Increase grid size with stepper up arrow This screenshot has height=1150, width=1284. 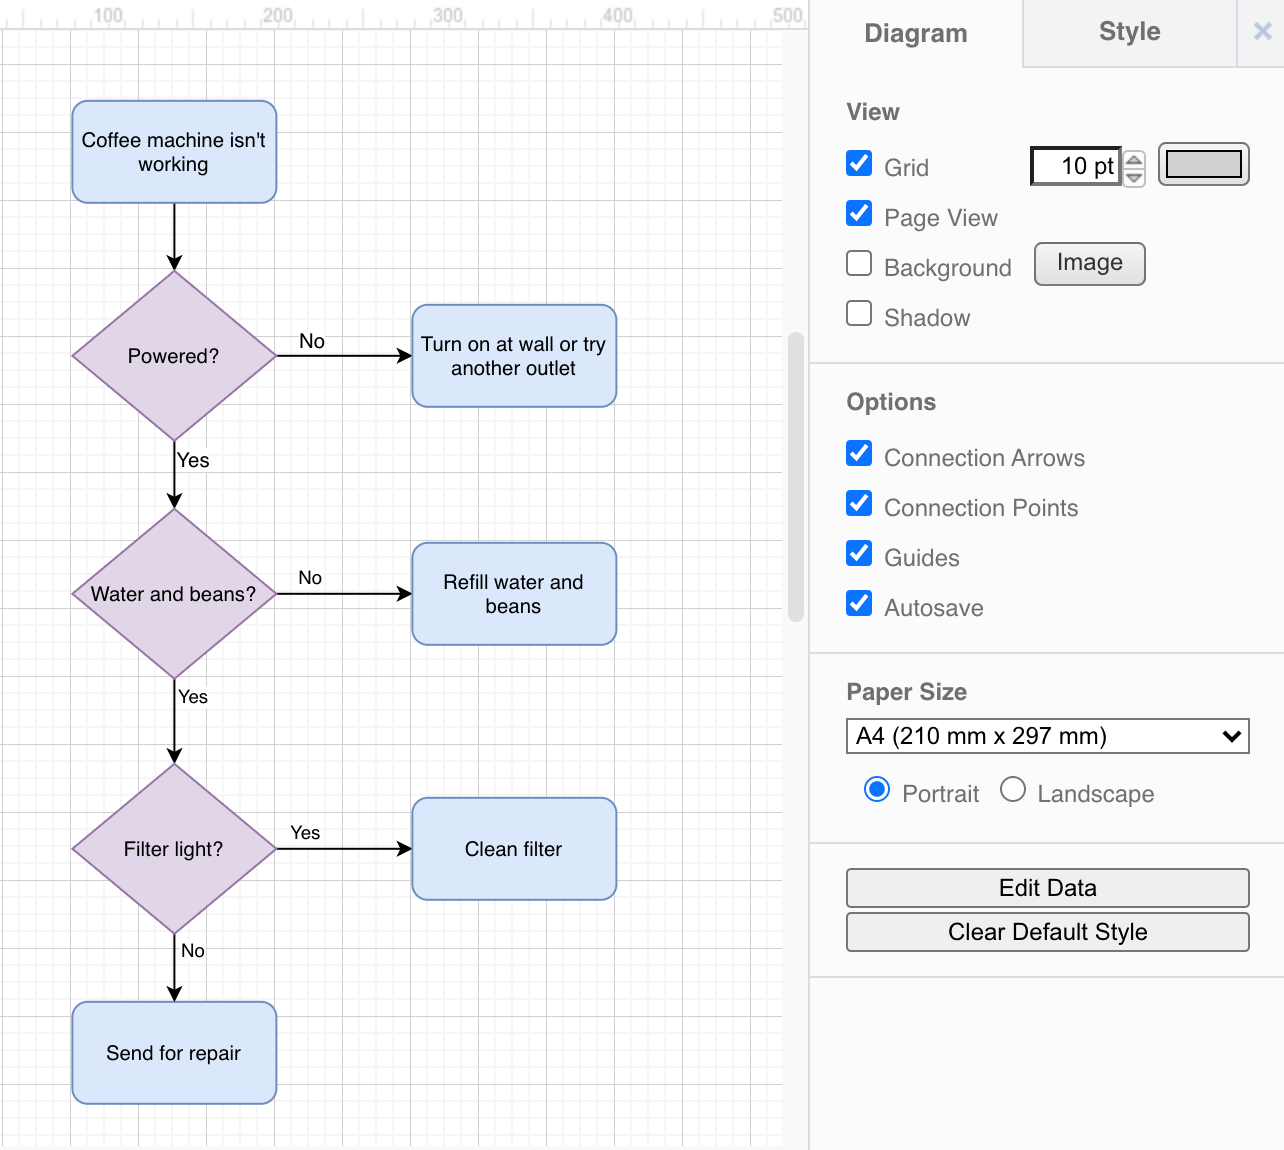[1134, 158]
